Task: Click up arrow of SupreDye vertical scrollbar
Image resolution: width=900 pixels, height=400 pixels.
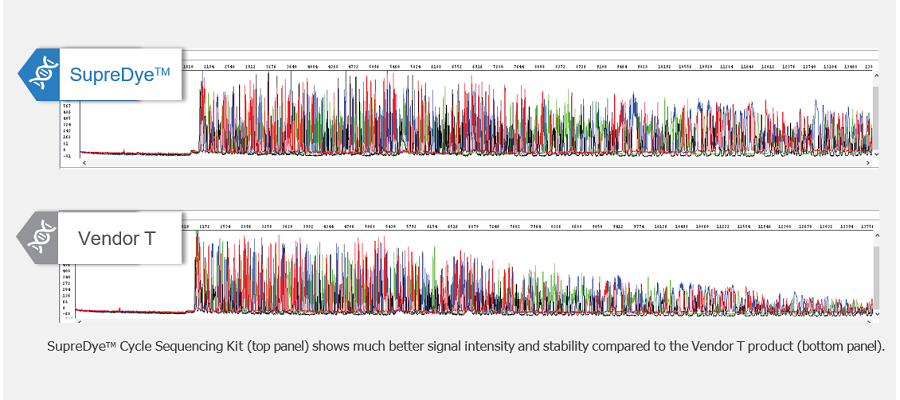Action: (x=875, y=76)
